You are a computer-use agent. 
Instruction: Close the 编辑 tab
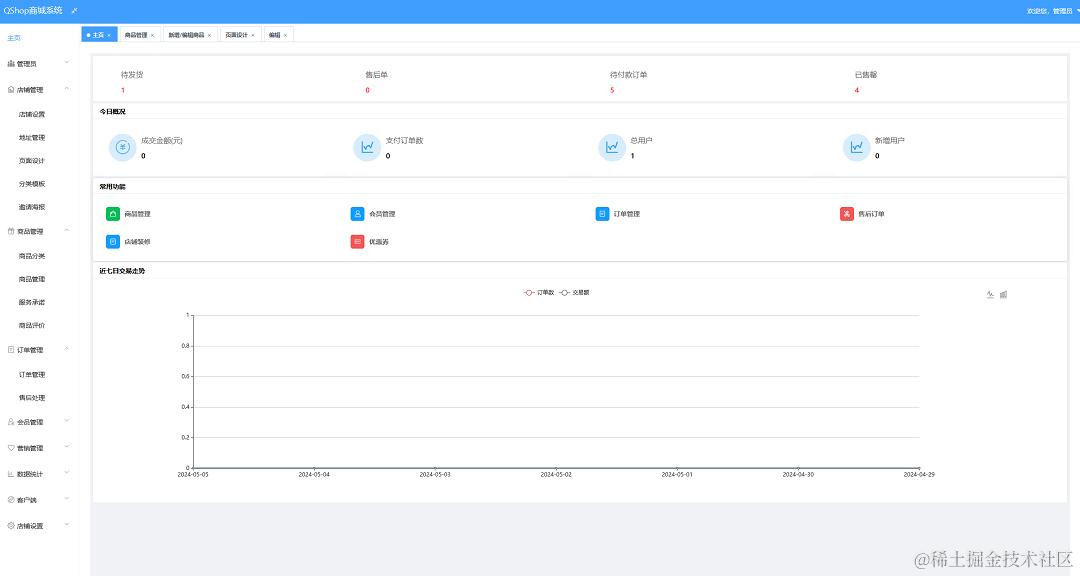click(285, 35)
